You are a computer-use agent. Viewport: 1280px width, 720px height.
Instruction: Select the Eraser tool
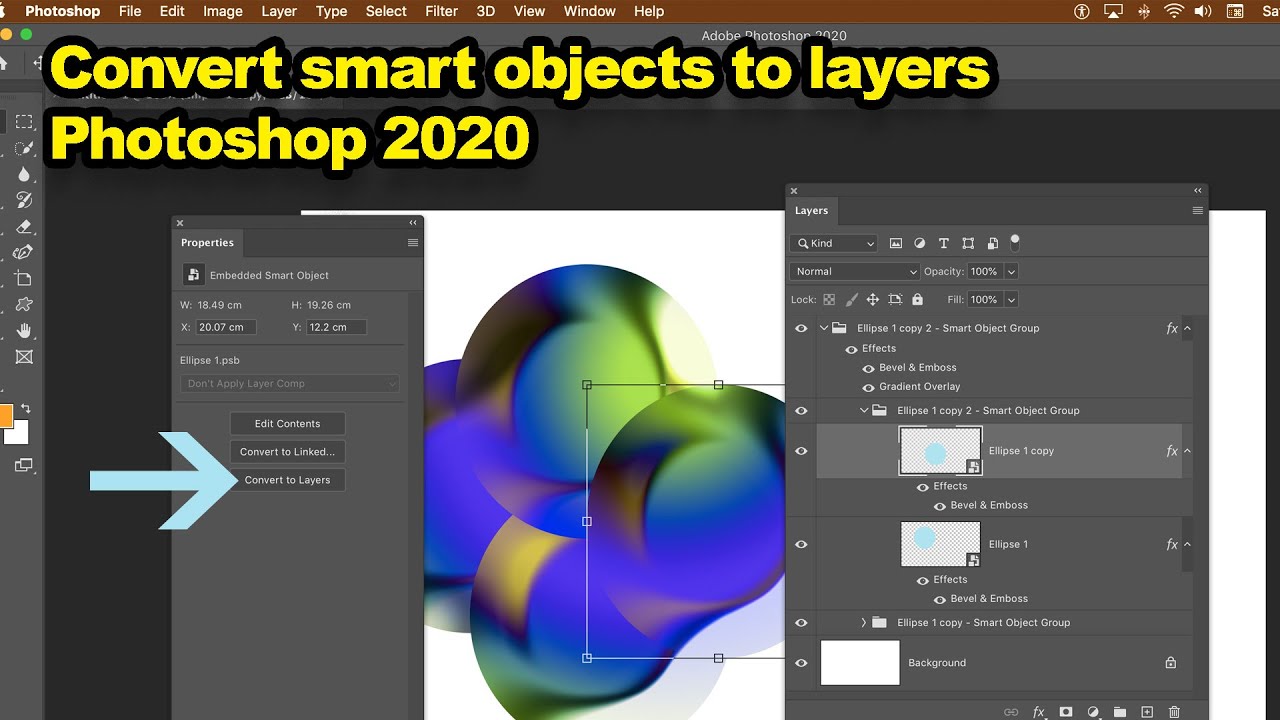pyautogui.click(x=24, y=227)
